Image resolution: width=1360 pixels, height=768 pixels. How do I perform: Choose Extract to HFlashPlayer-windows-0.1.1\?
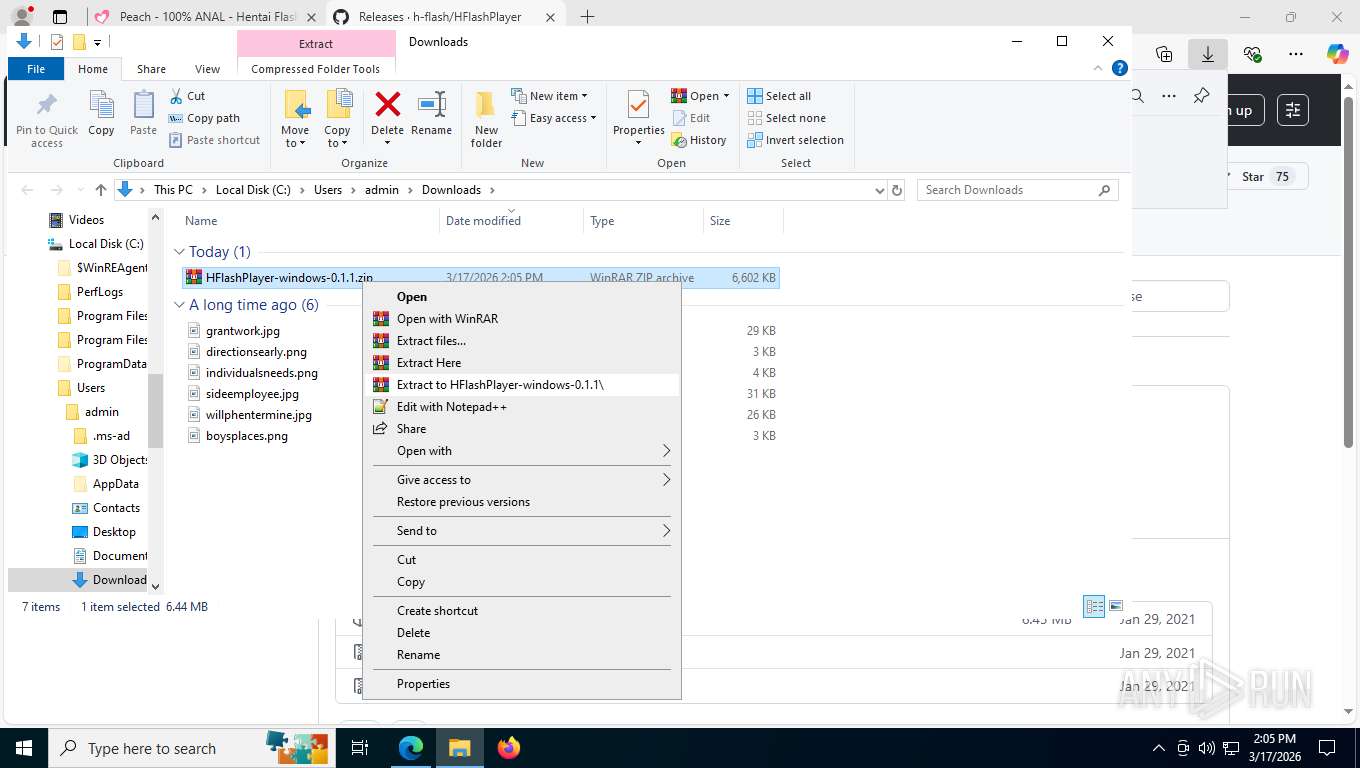point(521,385)
